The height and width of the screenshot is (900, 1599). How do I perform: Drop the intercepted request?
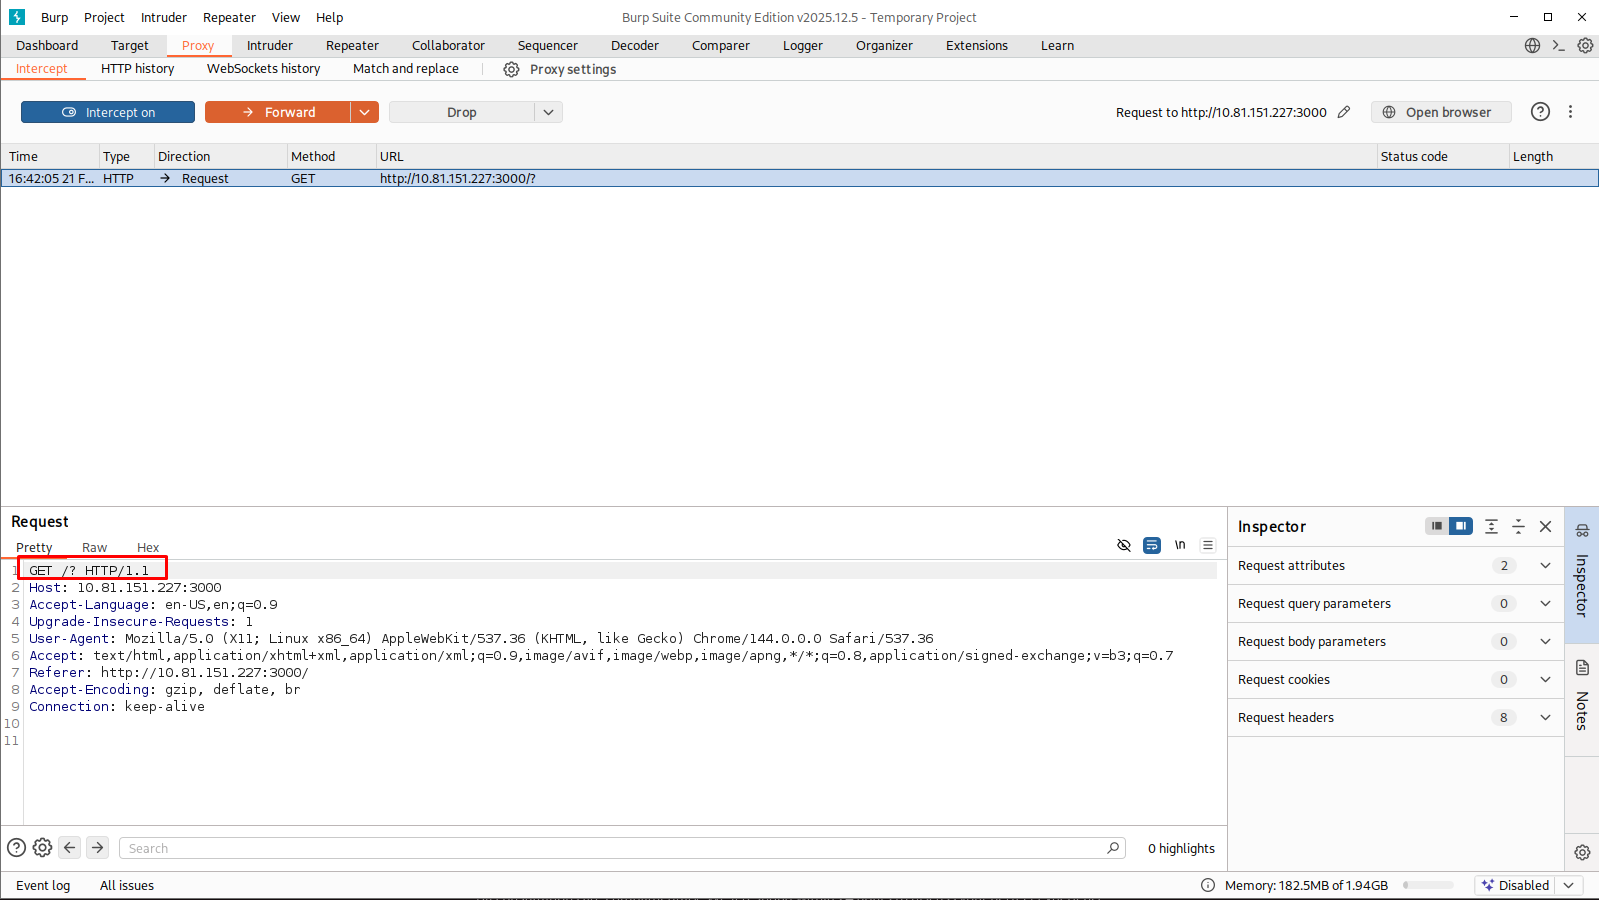coord(461,112)
